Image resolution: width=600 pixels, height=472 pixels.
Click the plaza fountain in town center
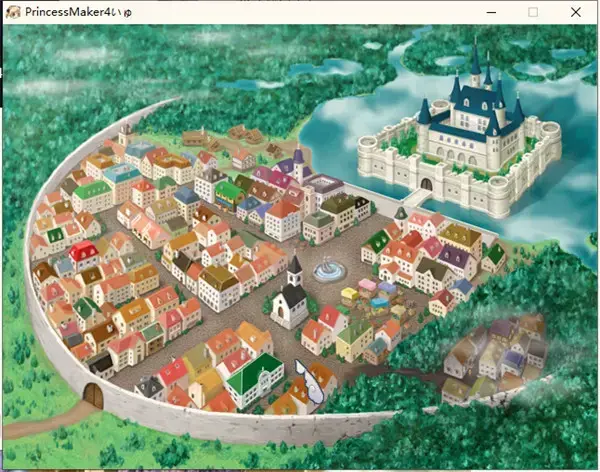click(329, 269)
